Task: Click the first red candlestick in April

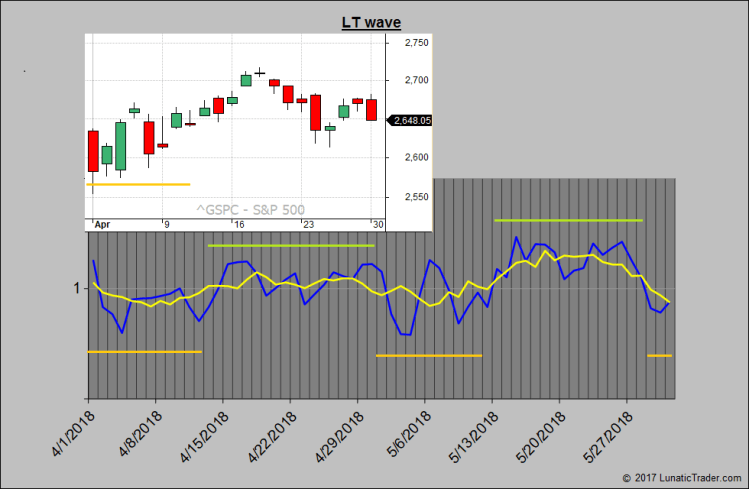Action: click(x=93, y=150)
